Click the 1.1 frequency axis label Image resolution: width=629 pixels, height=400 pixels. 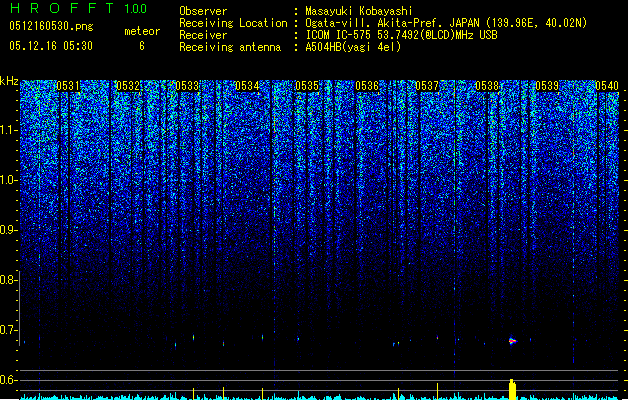pyautogui.click(x=9, y=130)
